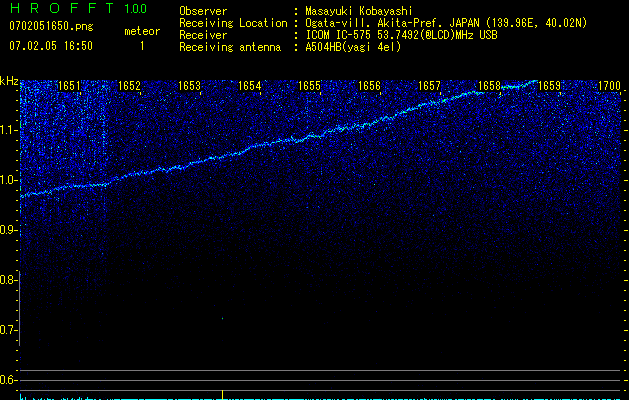Image resolution: width=629 pixels, height=400 pixels.
Task: Click observer name Masayuki Kobayashi
Action: (359, 11)
